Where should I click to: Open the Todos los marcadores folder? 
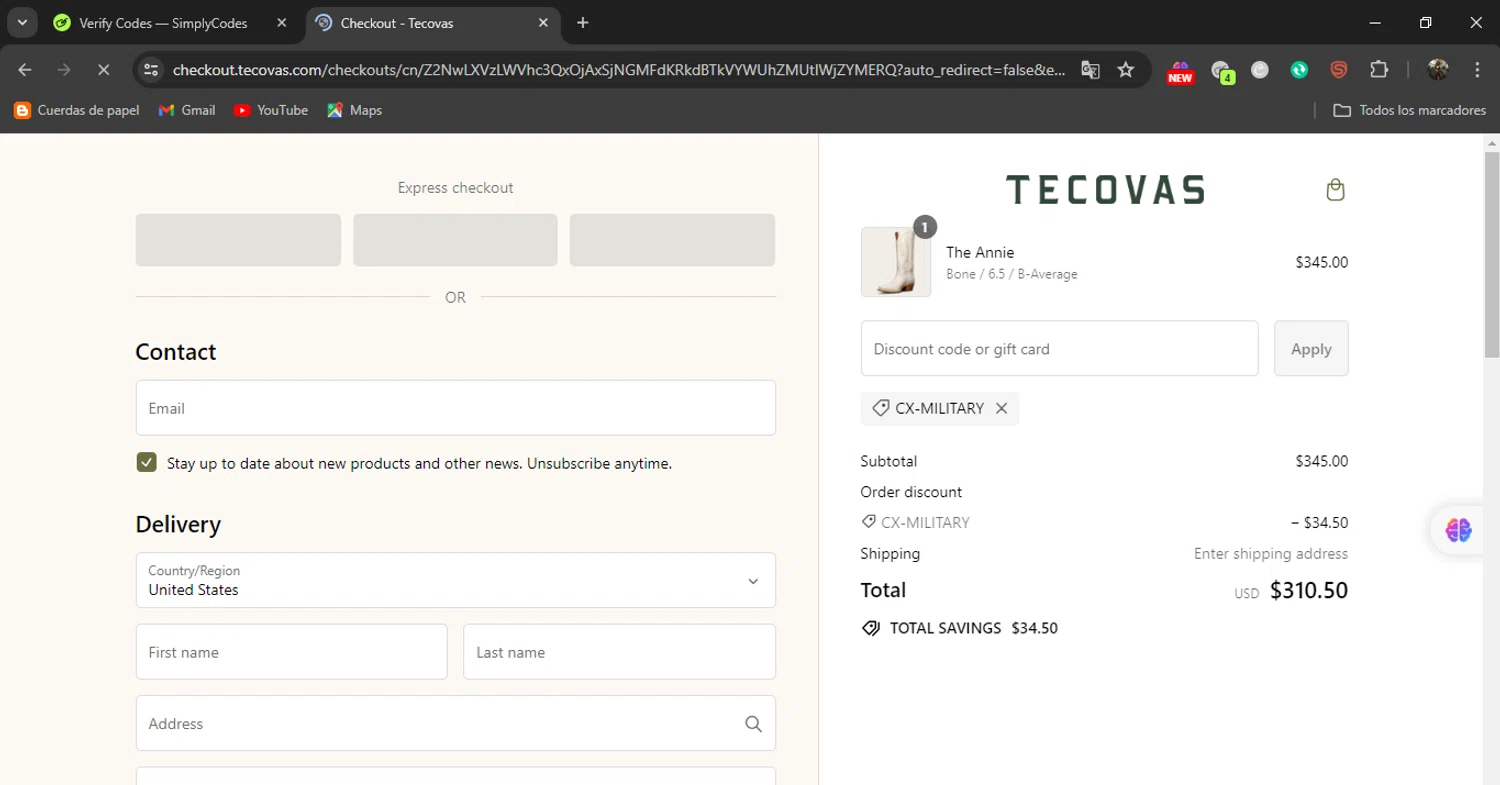tap(1410, 110)
